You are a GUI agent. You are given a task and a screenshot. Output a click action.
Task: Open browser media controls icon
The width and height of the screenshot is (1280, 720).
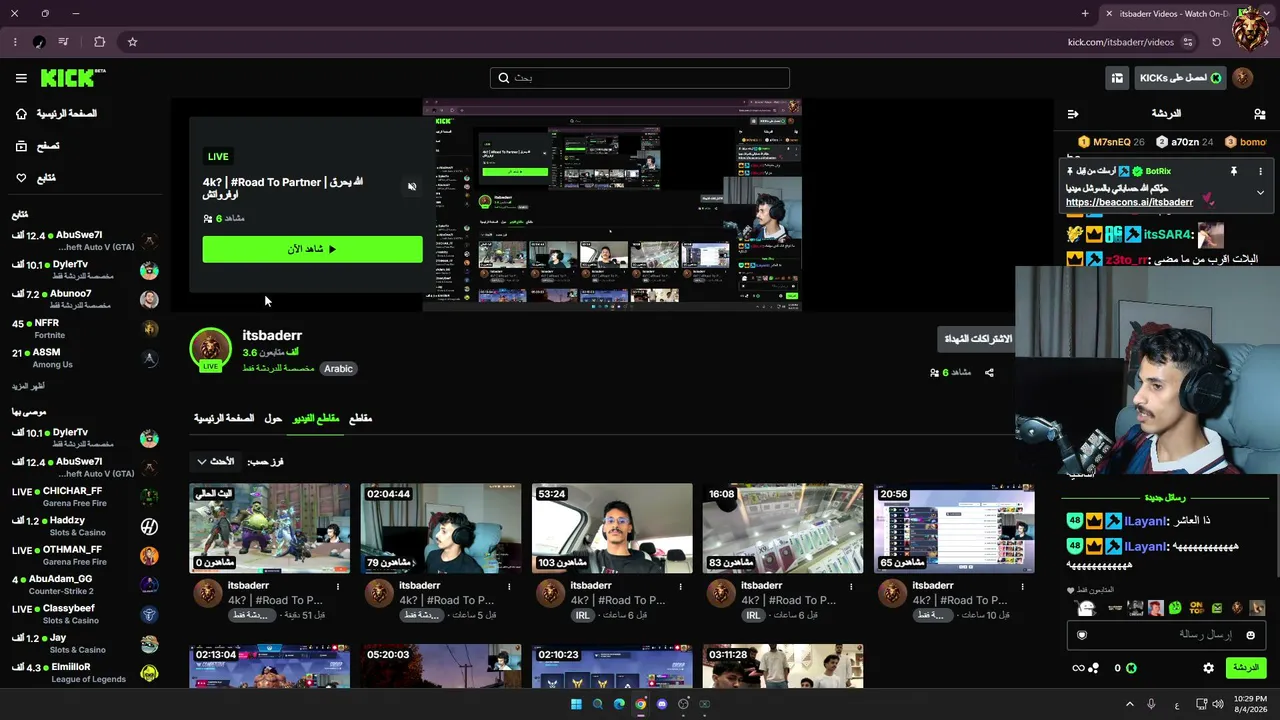click(x=63, y=42)
